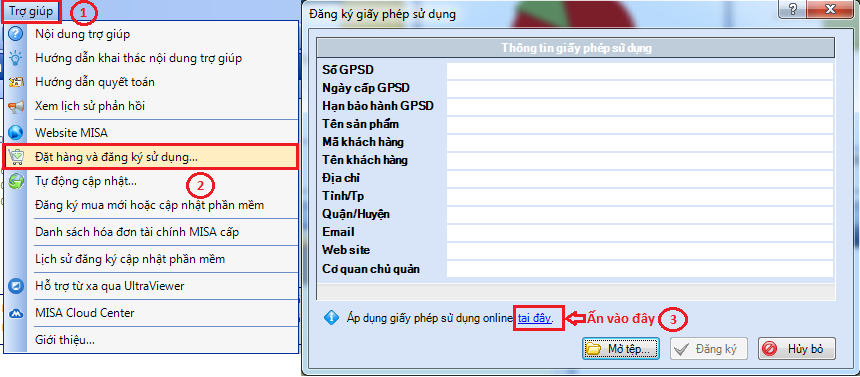Click the Tỉnh/Tp value field
Viewport: 860px width, 377px height.
click(640, 196)
